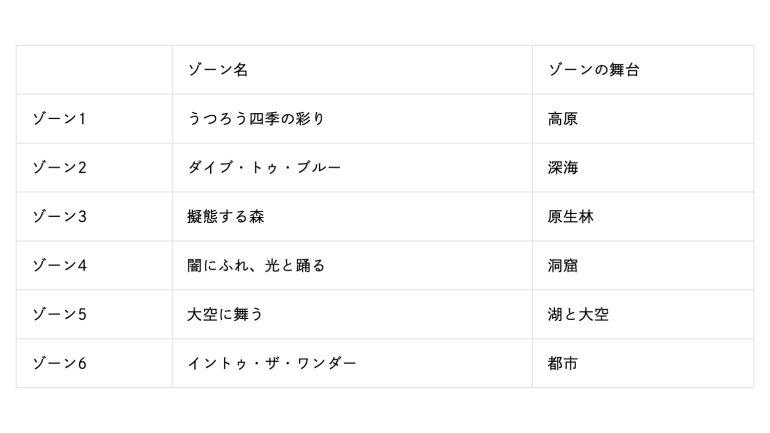
Task: Select the 湖と大空 stage cell
Action: pos(578,315)
